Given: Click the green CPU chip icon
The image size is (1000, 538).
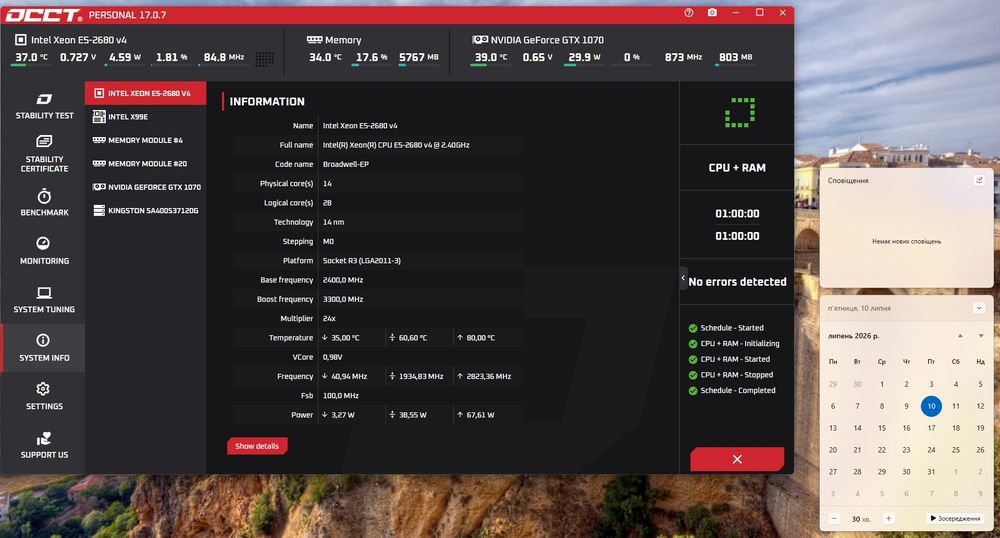Looking at the screenshot, I should [x=739, y=113].
